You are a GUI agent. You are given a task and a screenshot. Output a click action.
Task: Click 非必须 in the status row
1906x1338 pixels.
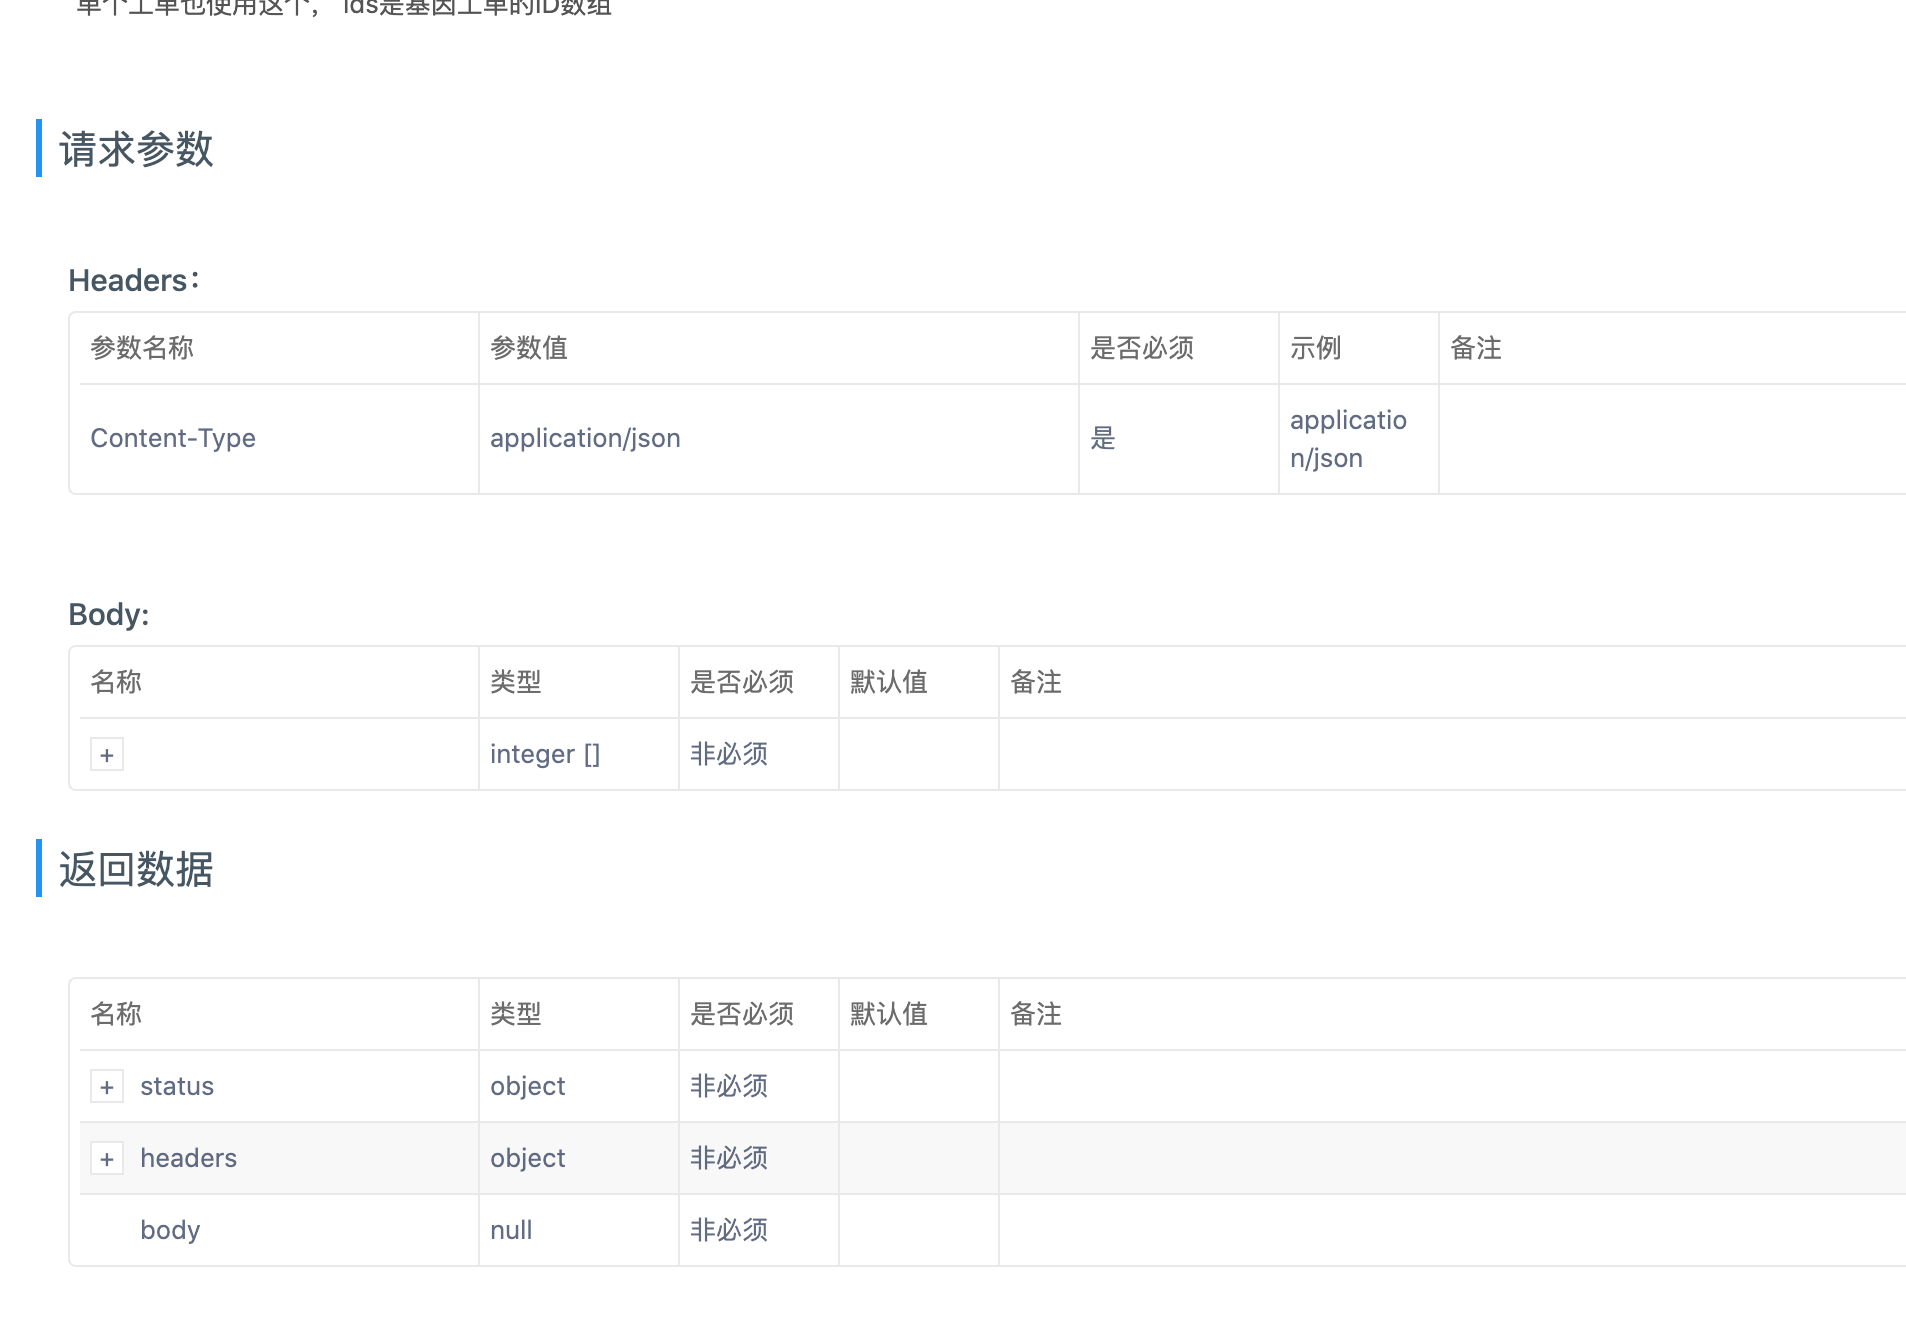pyautogui.click(x=729, y=1086)
